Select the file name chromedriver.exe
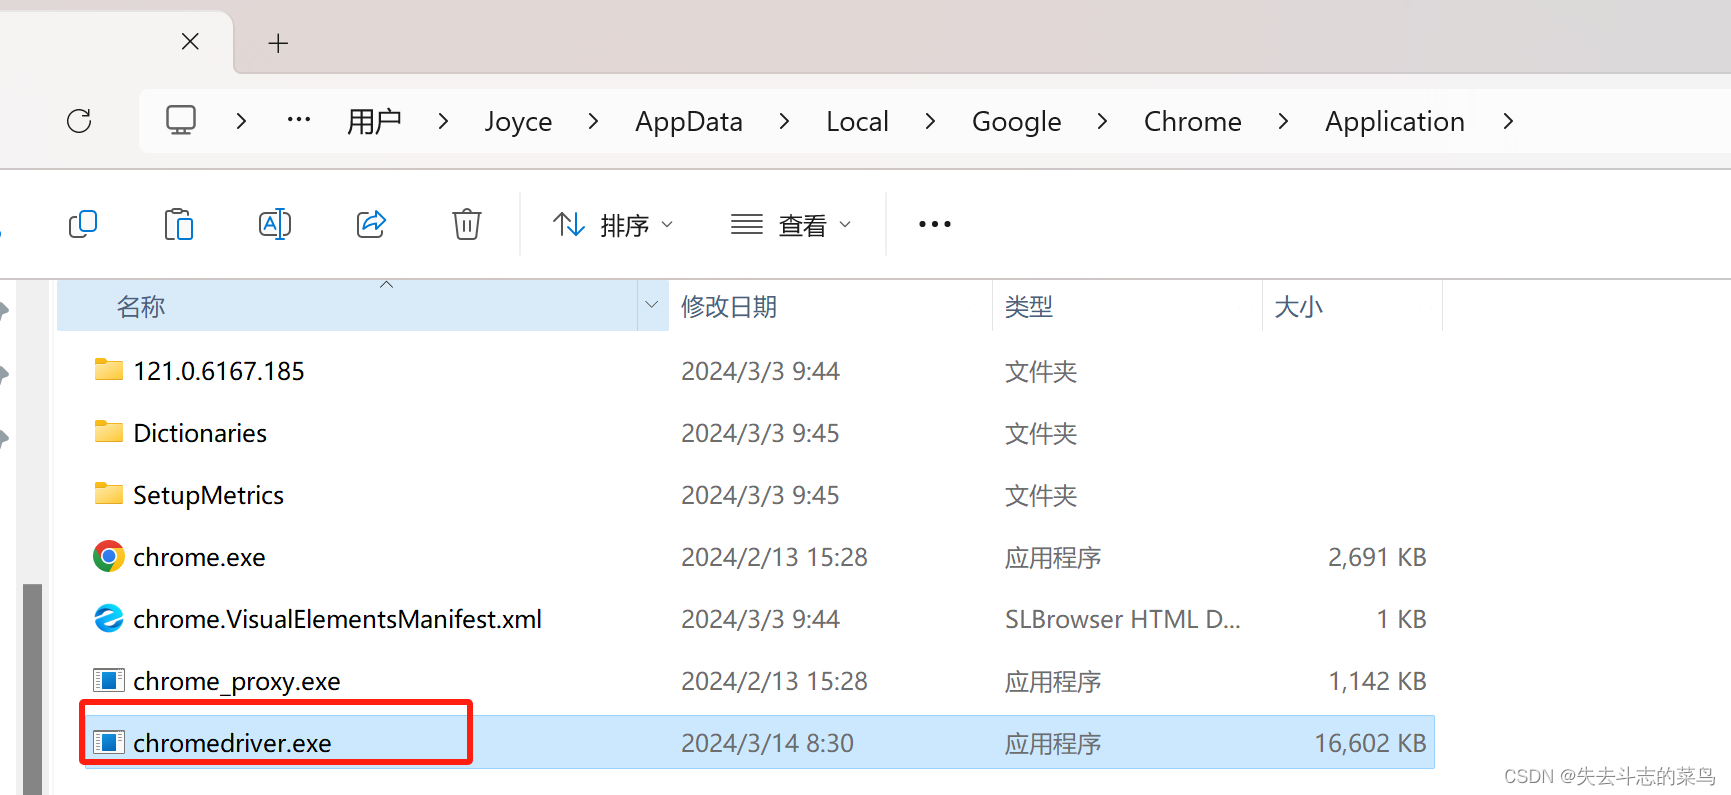The image size is (1731, 795). [232, 743]
